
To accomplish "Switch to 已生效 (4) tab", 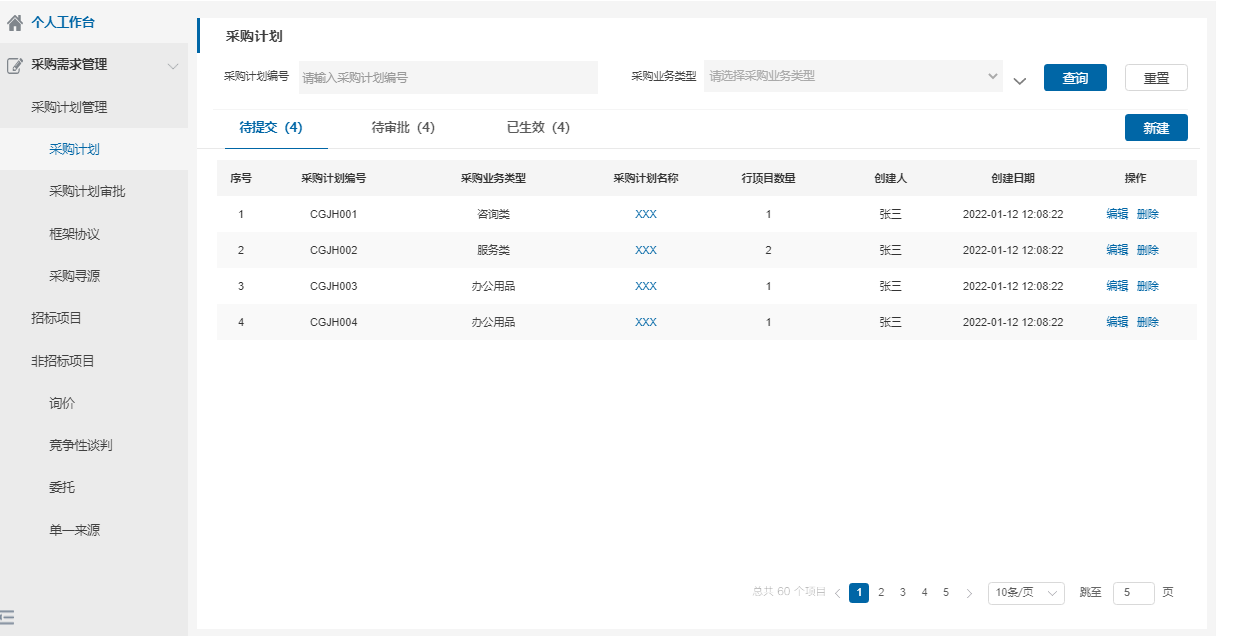I will (538, 128).
